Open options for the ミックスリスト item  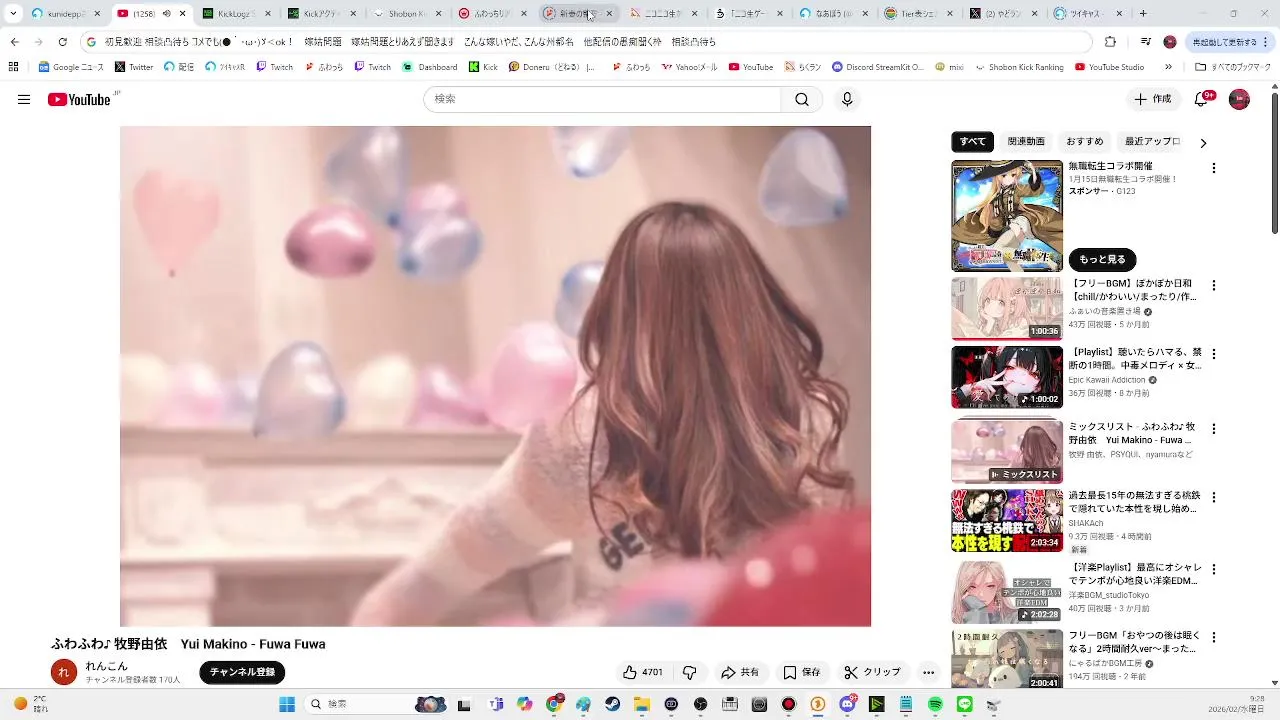(1214, 428)
